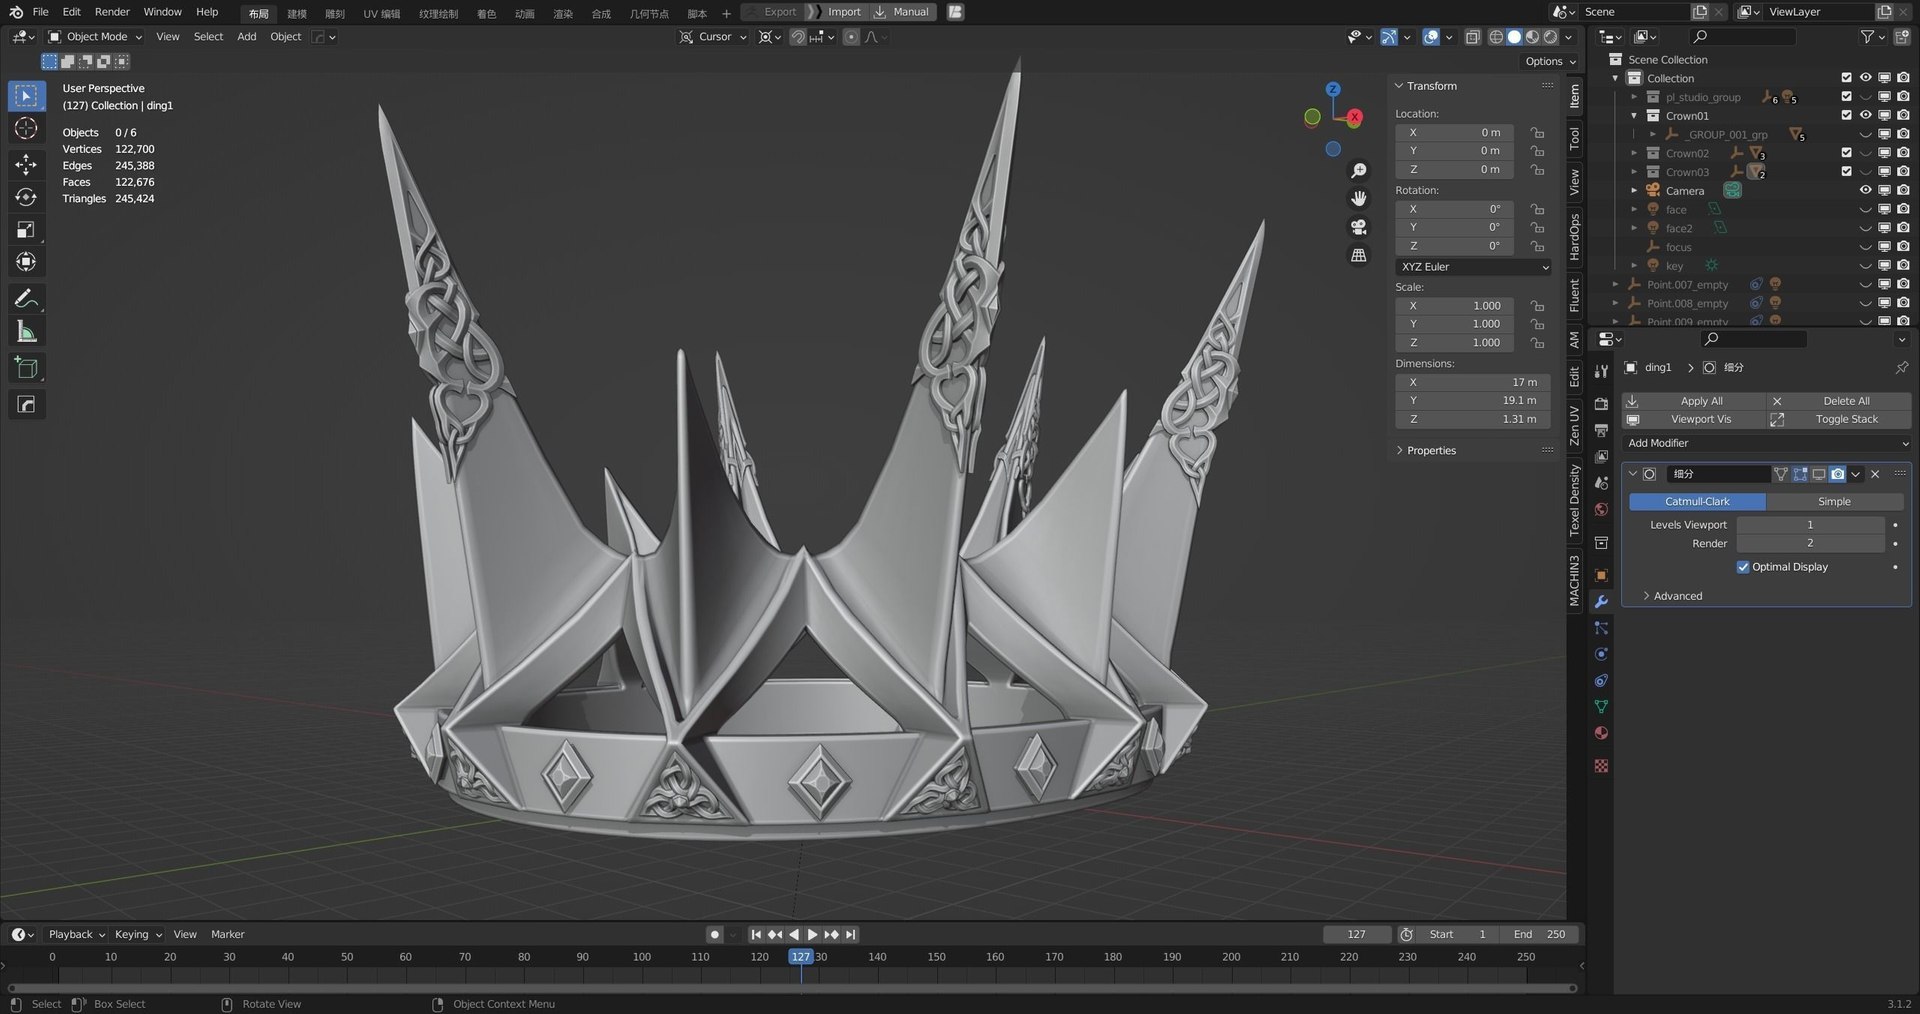The width and height of the screenshot is (1920, 1014).
Task: Jump to the timeline end frame
Action: coord(850,934)
